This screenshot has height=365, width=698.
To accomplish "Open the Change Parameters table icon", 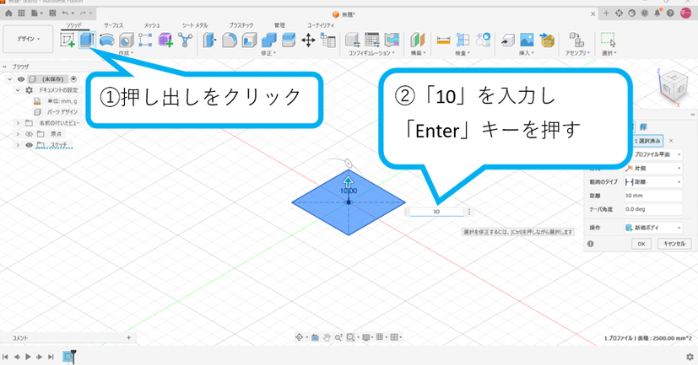I will [x=329, y=41].
